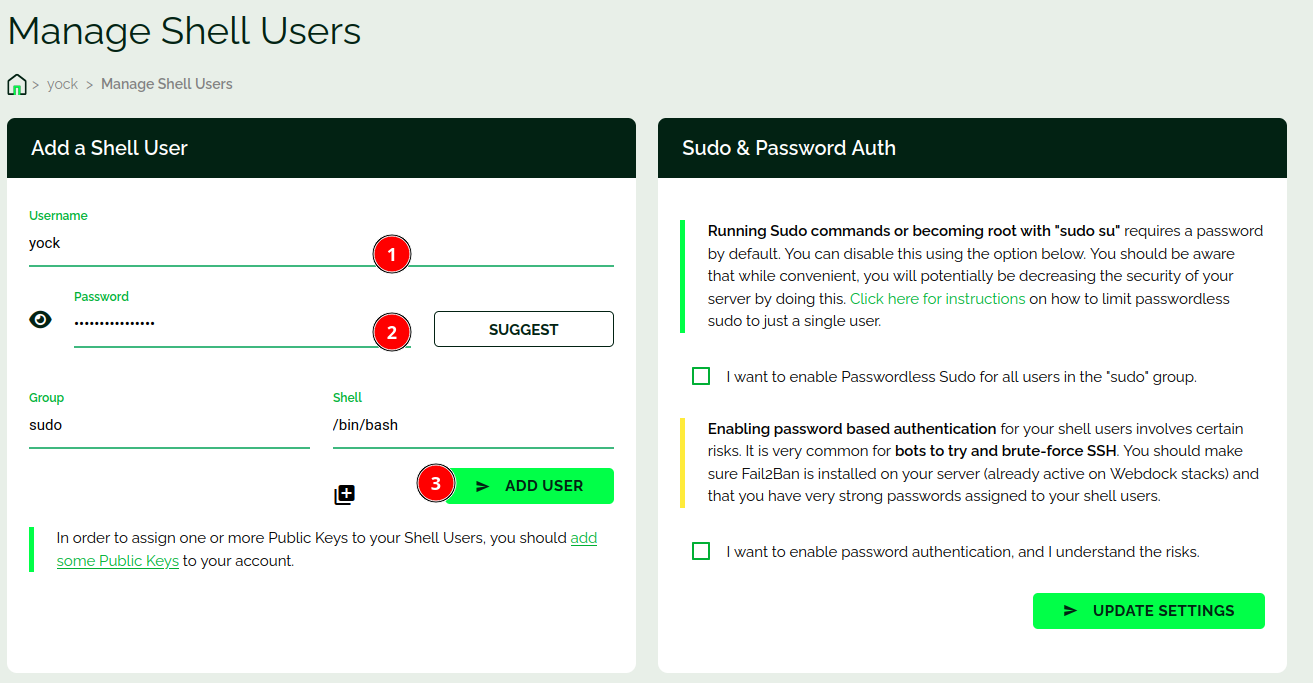Click the plus icon beside Add User
Screen dimensions: 1313x683
344,494
